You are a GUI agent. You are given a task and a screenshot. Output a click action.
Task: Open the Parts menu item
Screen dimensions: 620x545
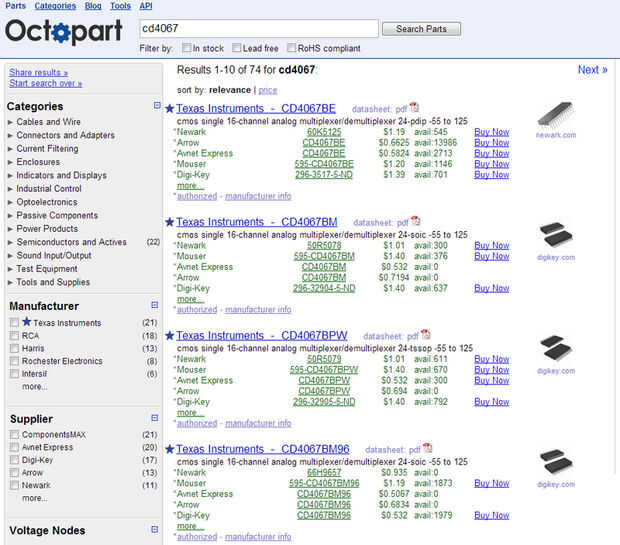click(15, 6)
